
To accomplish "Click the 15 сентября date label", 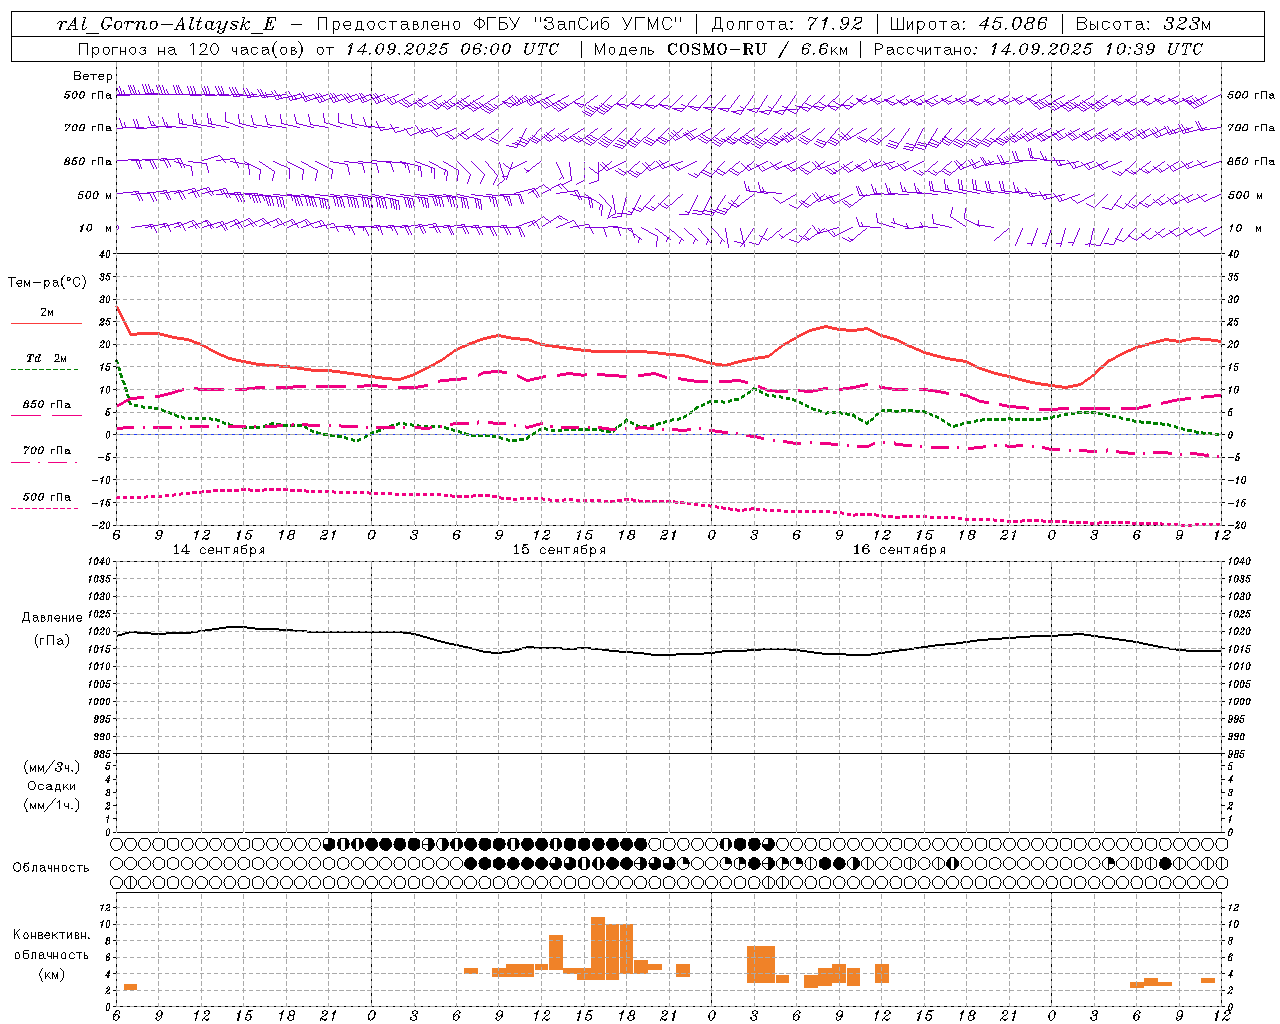I will point(559,550).
